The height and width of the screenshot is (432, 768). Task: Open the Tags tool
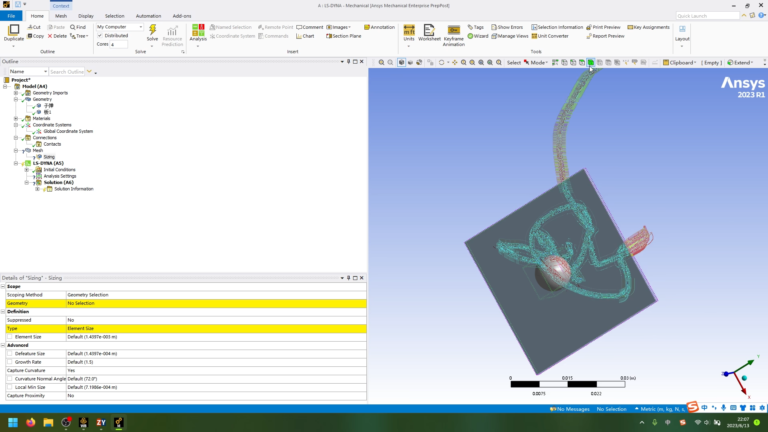click(x=475, y=27)
